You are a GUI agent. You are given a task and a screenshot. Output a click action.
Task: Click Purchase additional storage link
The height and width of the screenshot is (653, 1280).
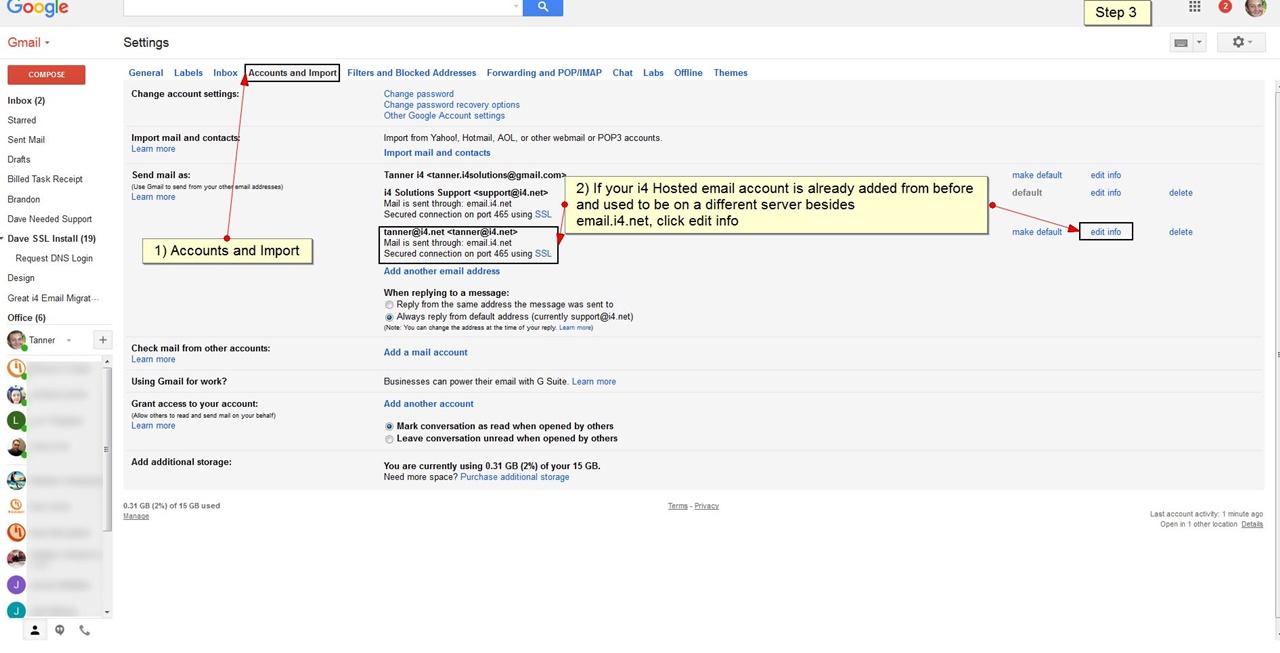tap(514, 477)
